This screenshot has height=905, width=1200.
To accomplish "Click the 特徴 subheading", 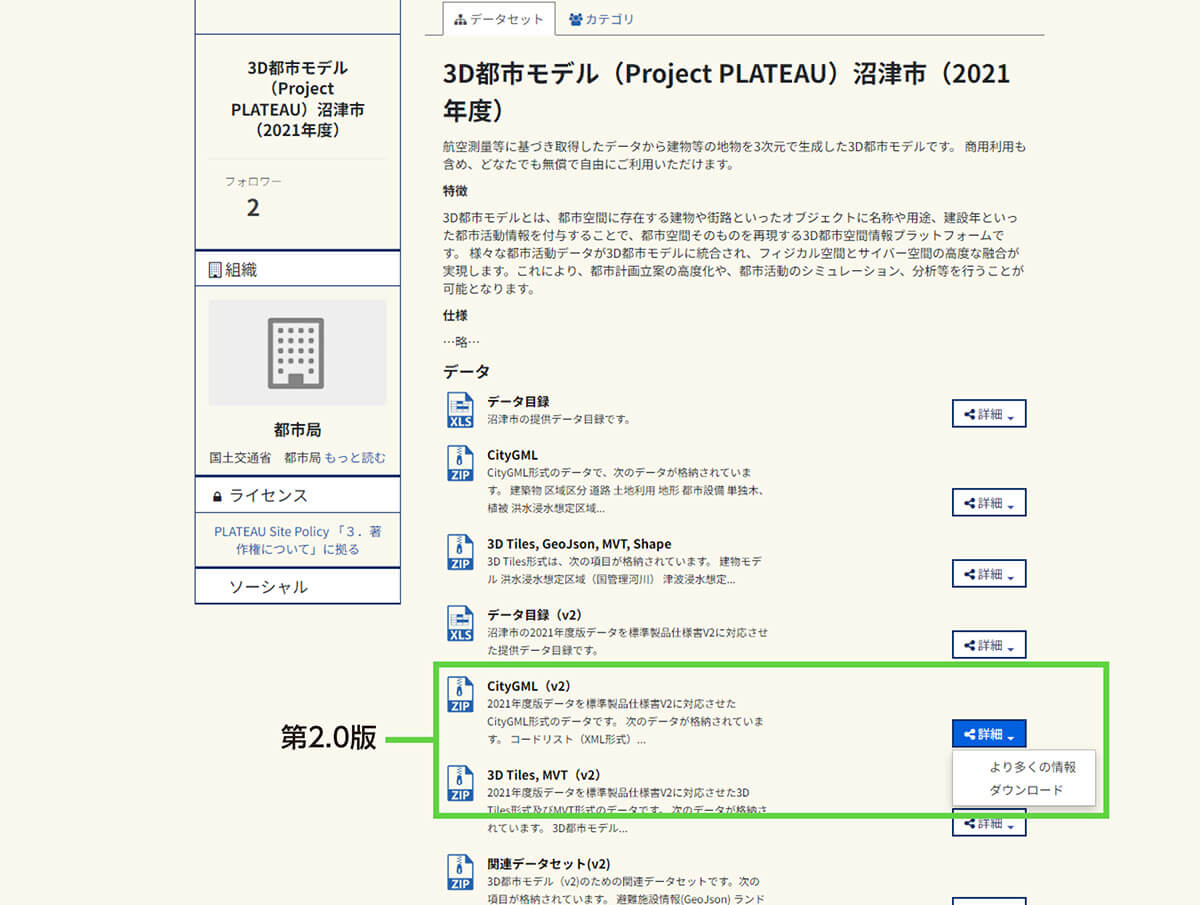I will pos(455,191).
